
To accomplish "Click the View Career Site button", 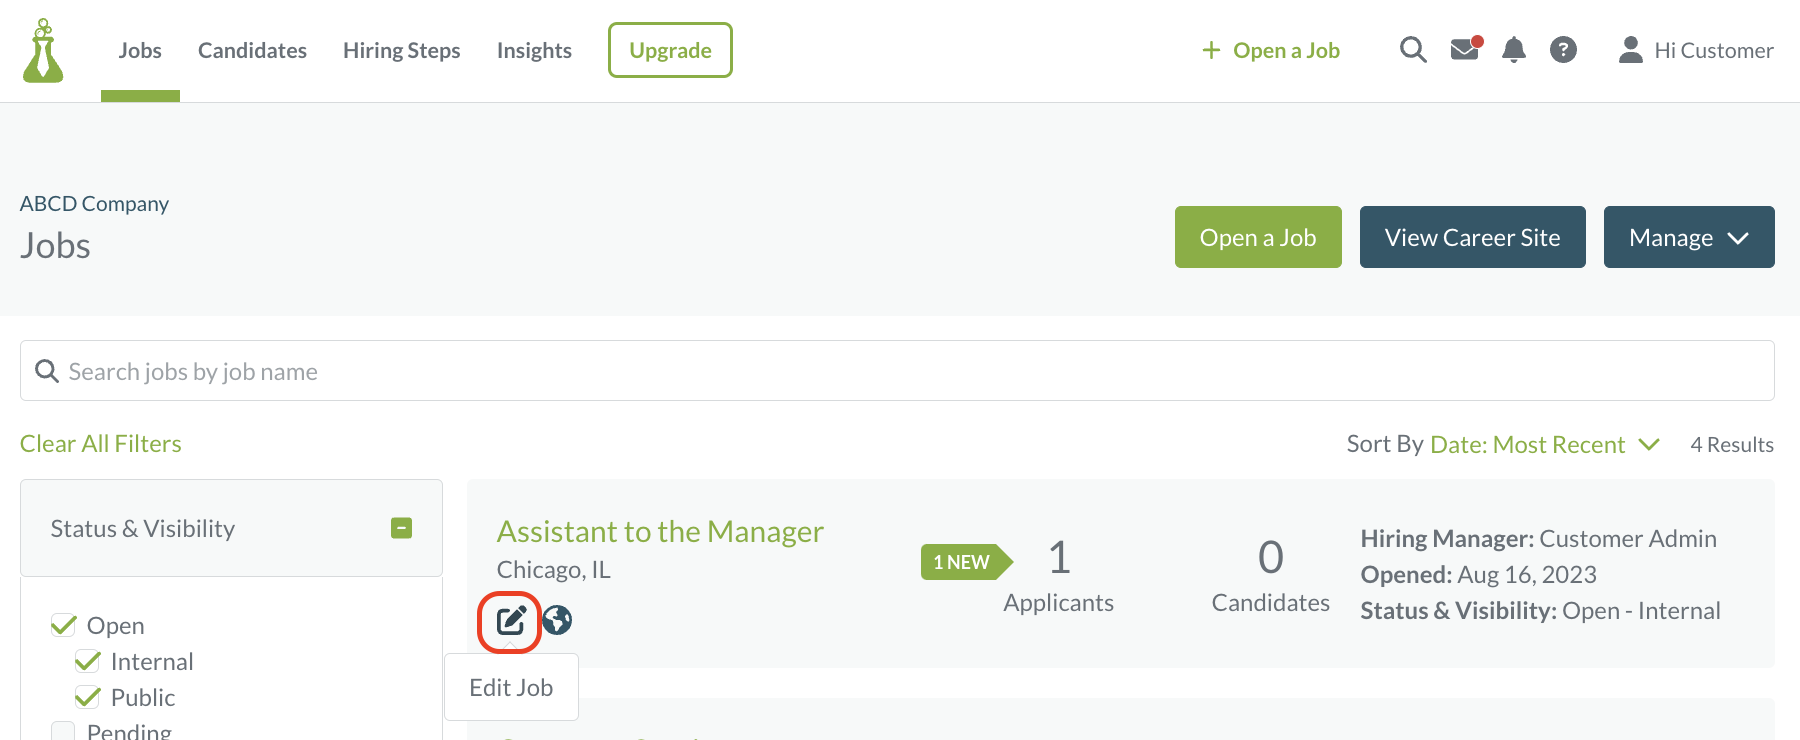I will [1473, 237].
